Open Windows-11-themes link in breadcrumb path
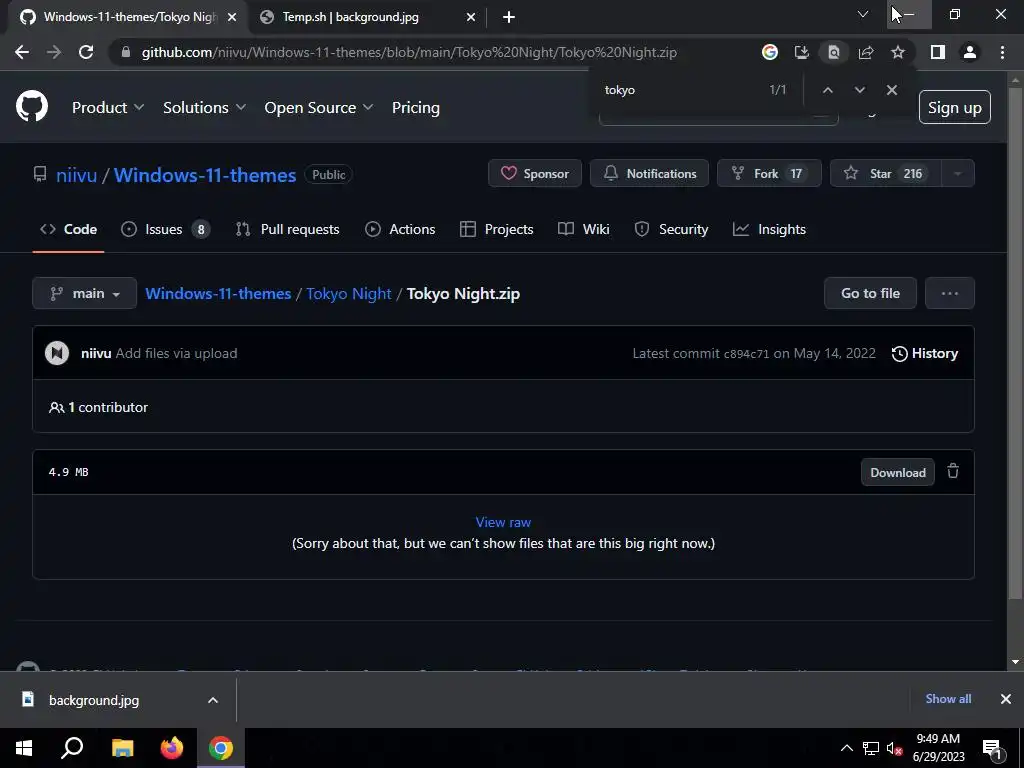Screen dimensions: 1024x768 coord(218,293)
